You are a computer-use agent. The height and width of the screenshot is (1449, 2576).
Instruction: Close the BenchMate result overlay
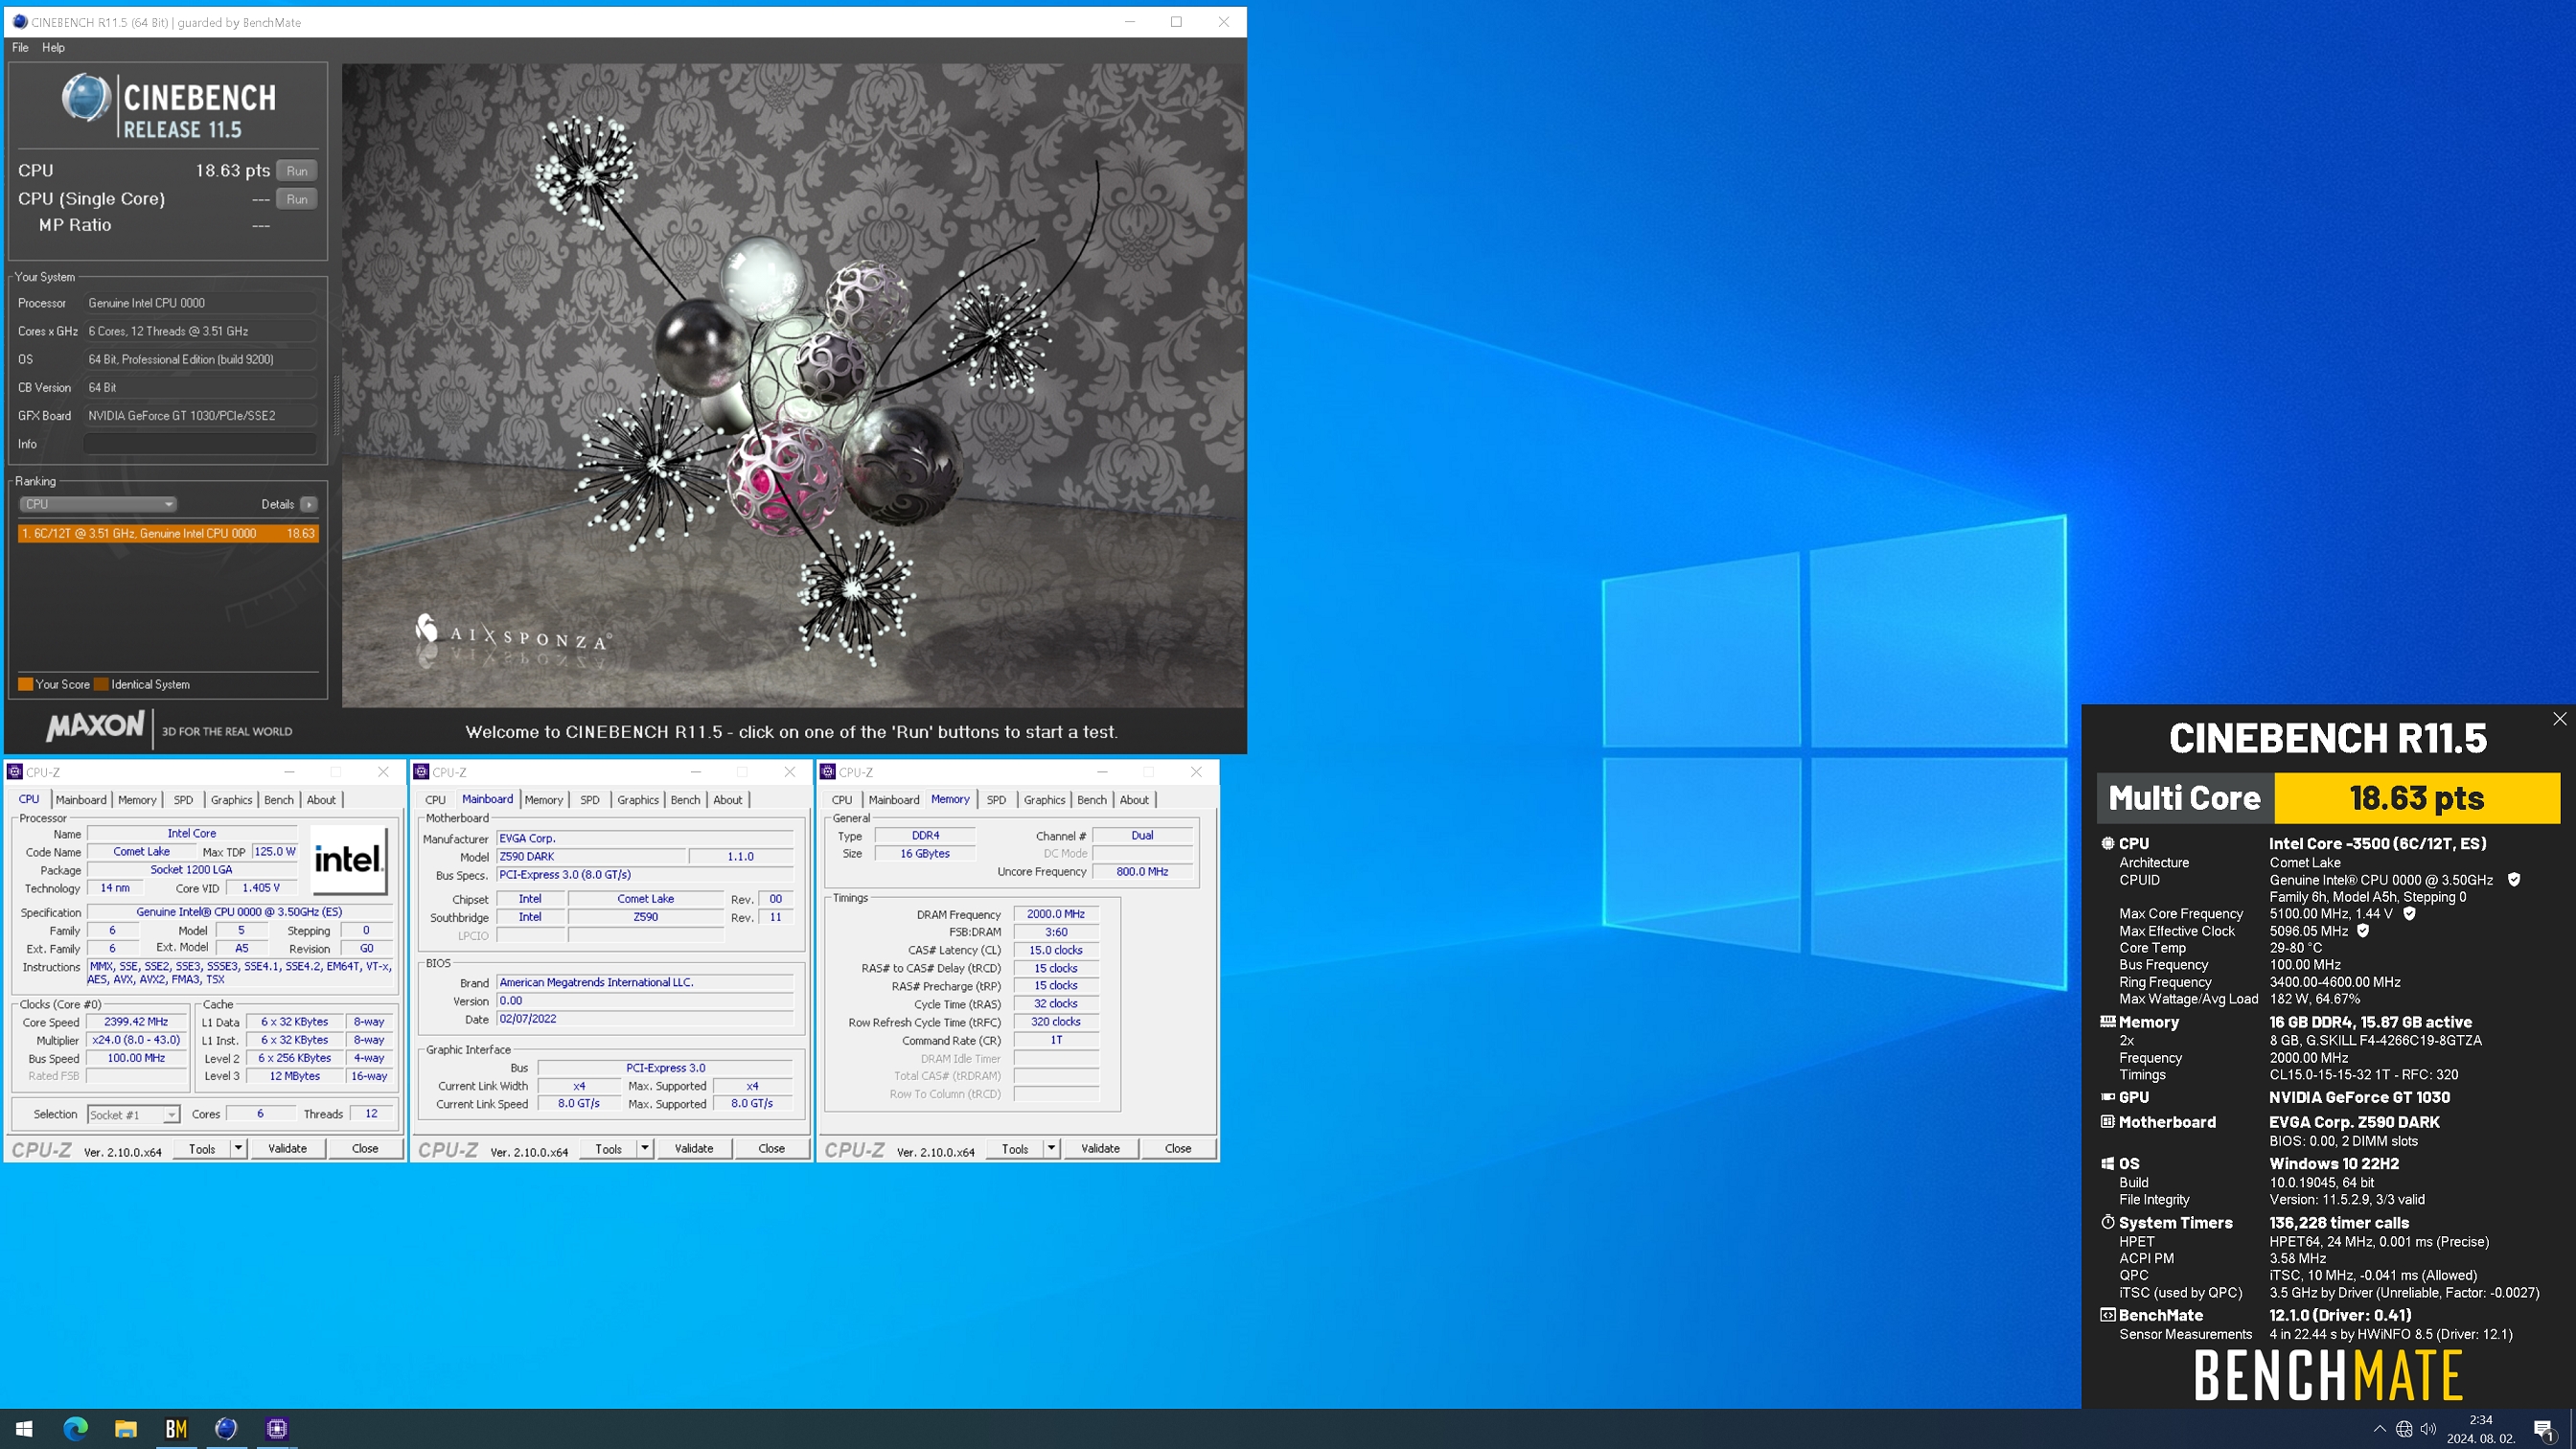tap(2559, 718)
